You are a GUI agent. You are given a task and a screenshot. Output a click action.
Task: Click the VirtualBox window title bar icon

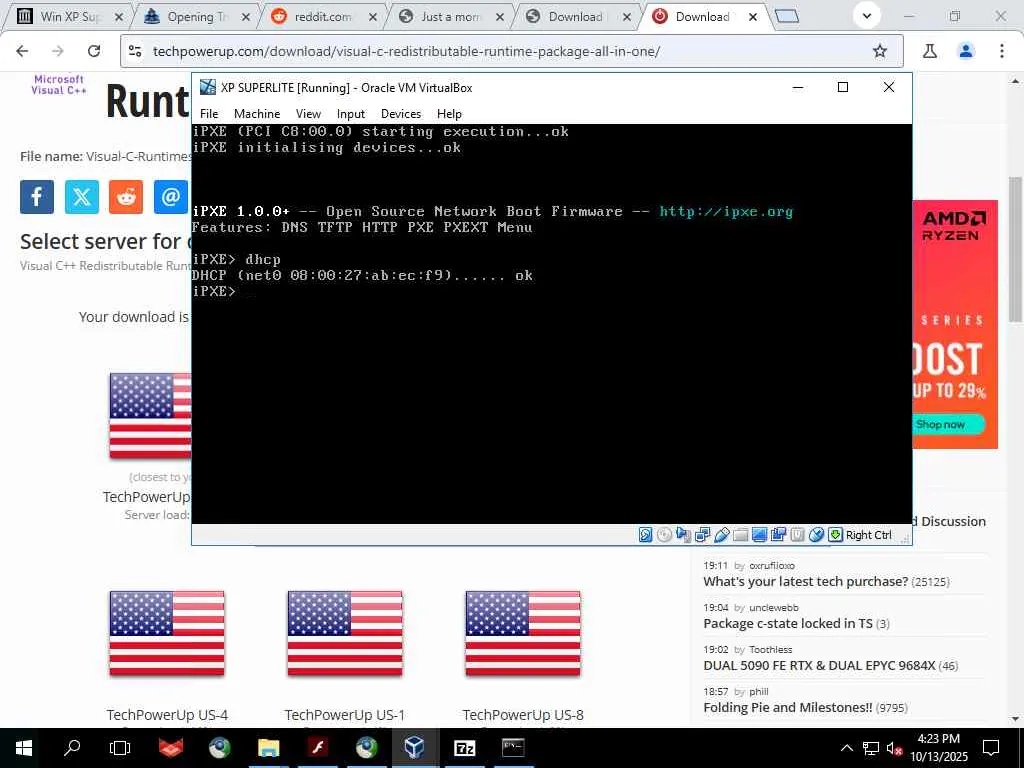pos(208,87)
